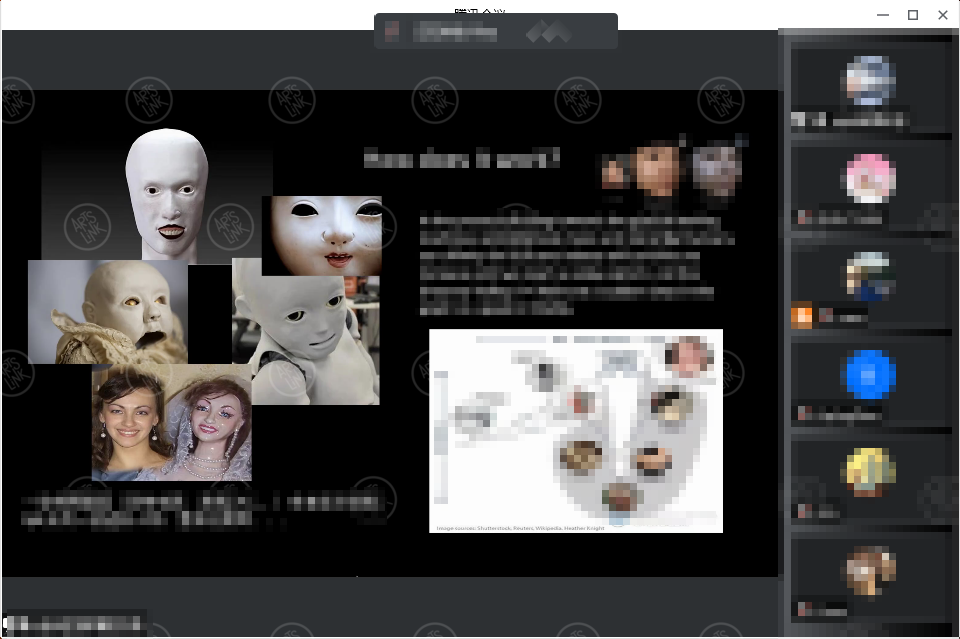
Task: Click the blurred meeting info text in top bar
Action: point(456,31)
